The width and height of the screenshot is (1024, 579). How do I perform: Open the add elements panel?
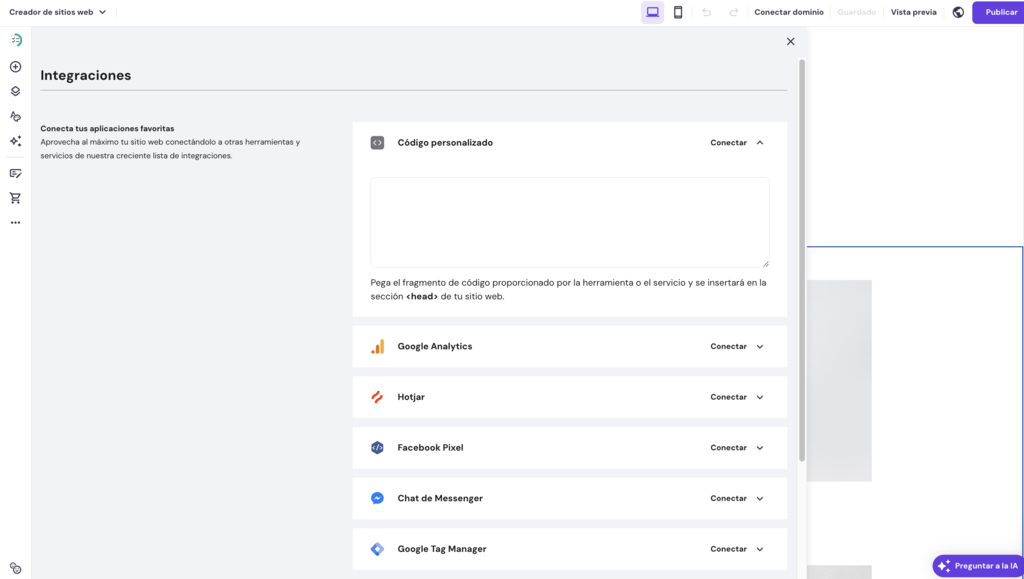tap(15, 66)
